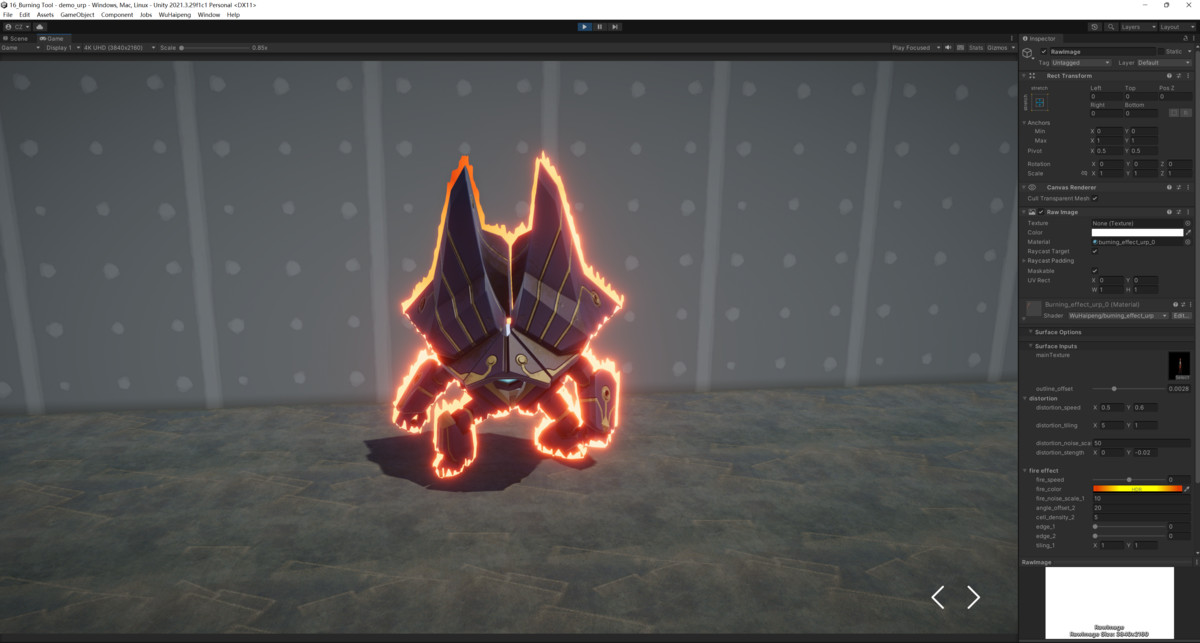Viewport: 1200px width, 643px height.
Task: Click the global search magnifier icon
Action: click(x=1109, y=27)
